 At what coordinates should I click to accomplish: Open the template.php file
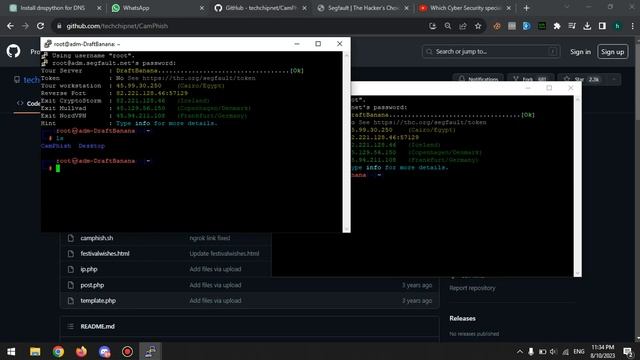coord(98,300)
